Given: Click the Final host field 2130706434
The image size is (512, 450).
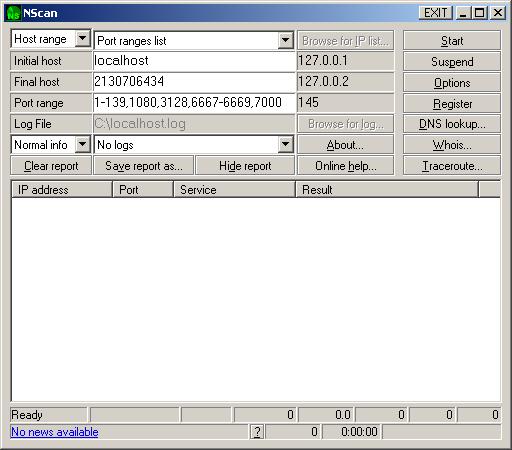Looking at the screenshot, I should coord(194,82).
